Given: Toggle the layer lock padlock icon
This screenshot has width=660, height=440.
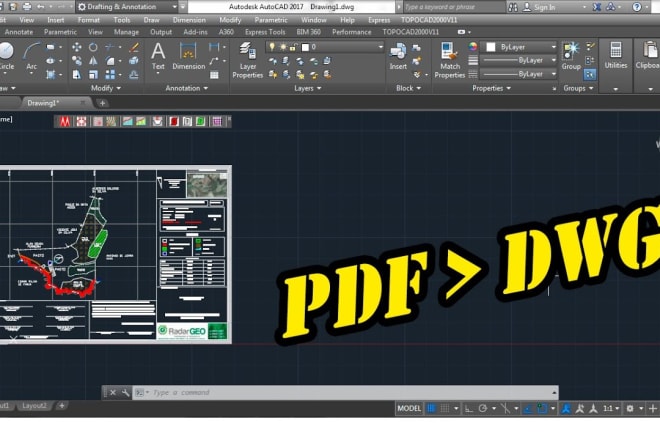Looking at the screenshot, I should (x=293, y=47).
